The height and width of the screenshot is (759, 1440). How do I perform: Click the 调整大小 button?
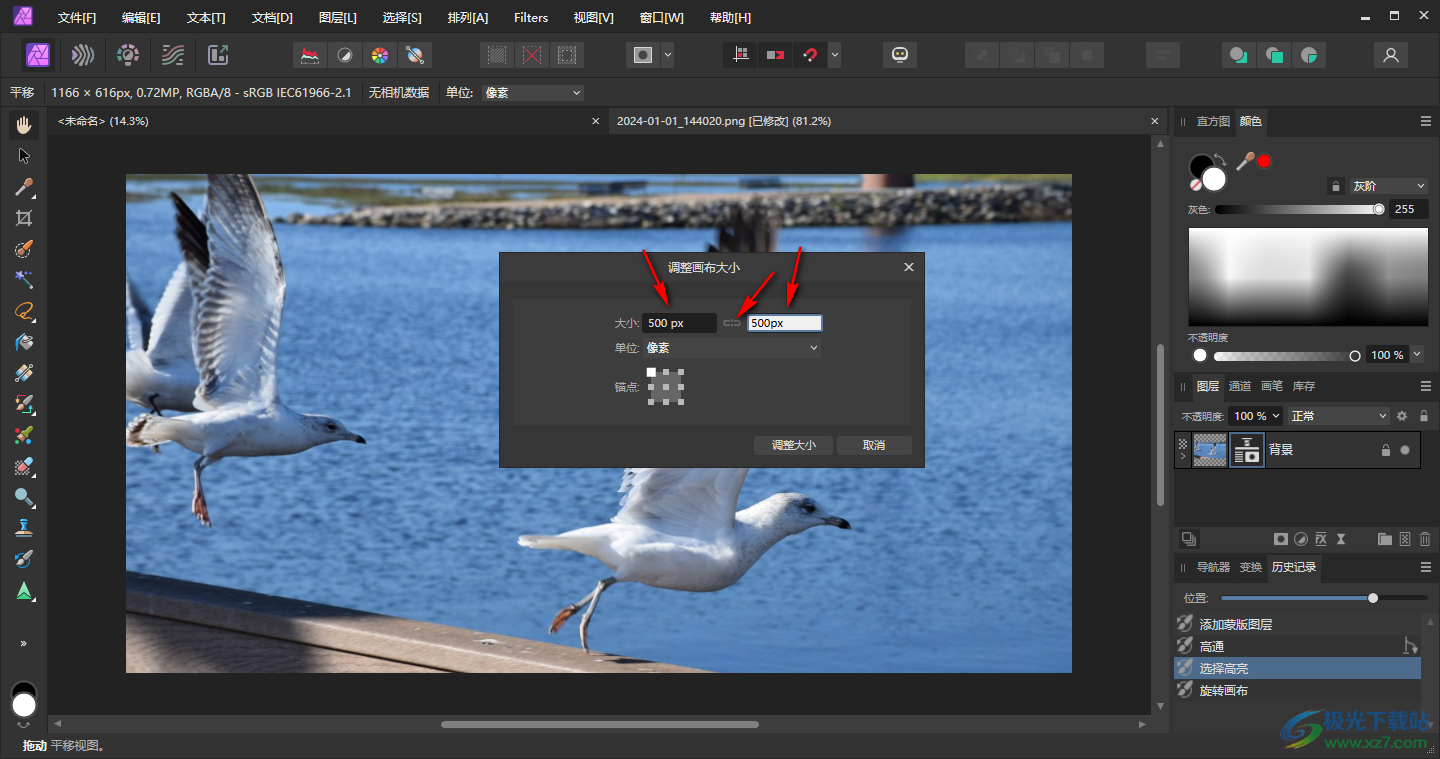click(x=793, y=445)
